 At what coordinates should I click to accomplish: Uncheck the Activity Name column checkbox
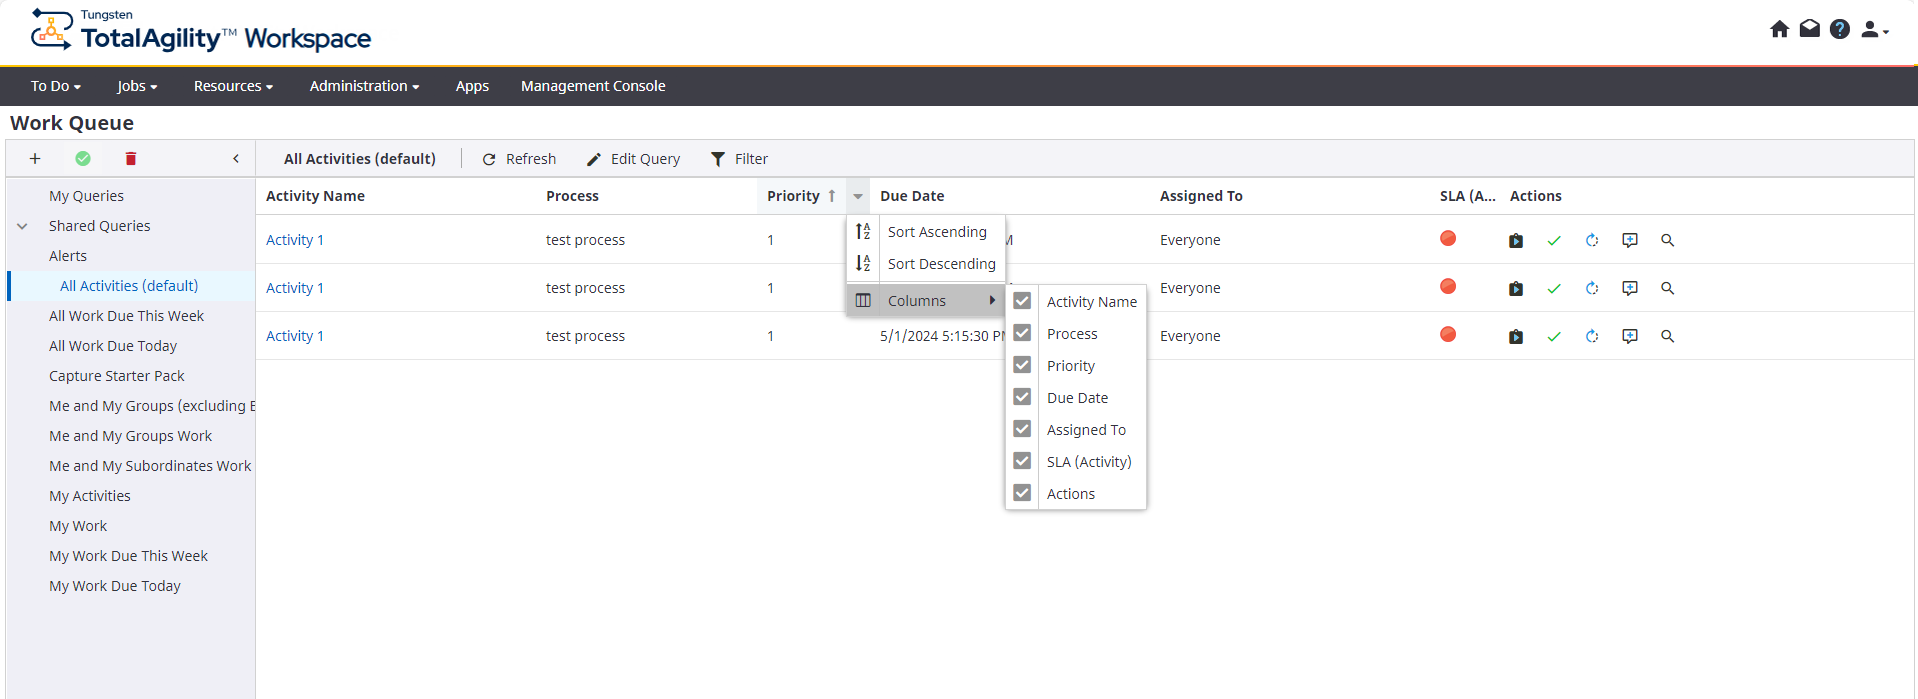(1022, 301)
